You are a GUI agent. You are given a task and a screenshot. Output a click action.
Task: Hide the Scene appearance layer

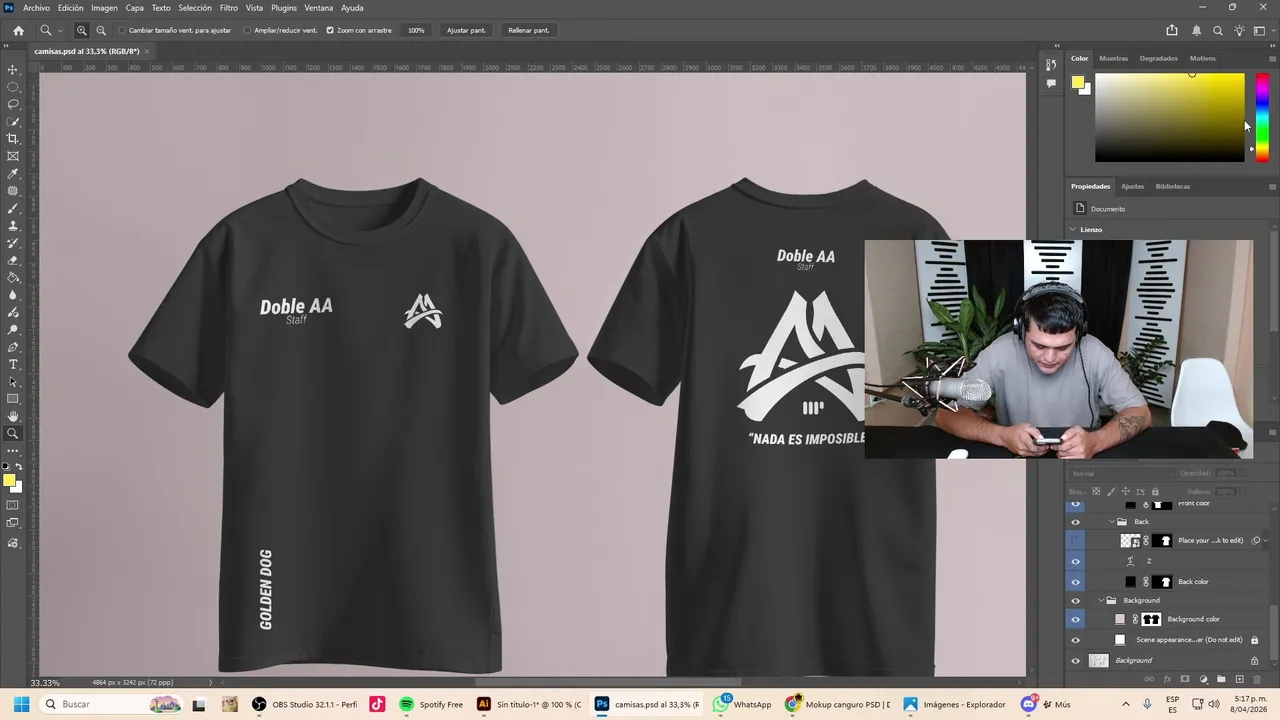point(1076,640)
